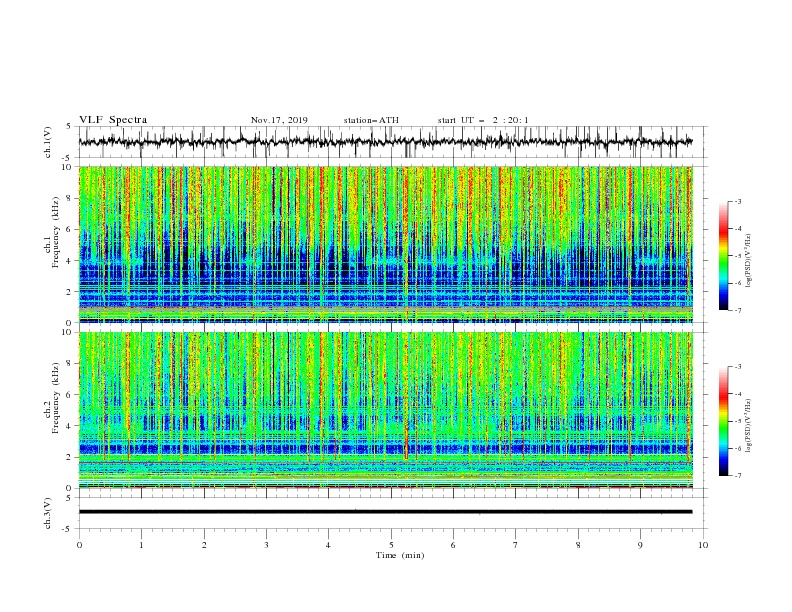The width and height of the screenshot is (792, 612).
Task: Click the "start UT = 2 :20: 1" text
Action: tap(483, 120)
